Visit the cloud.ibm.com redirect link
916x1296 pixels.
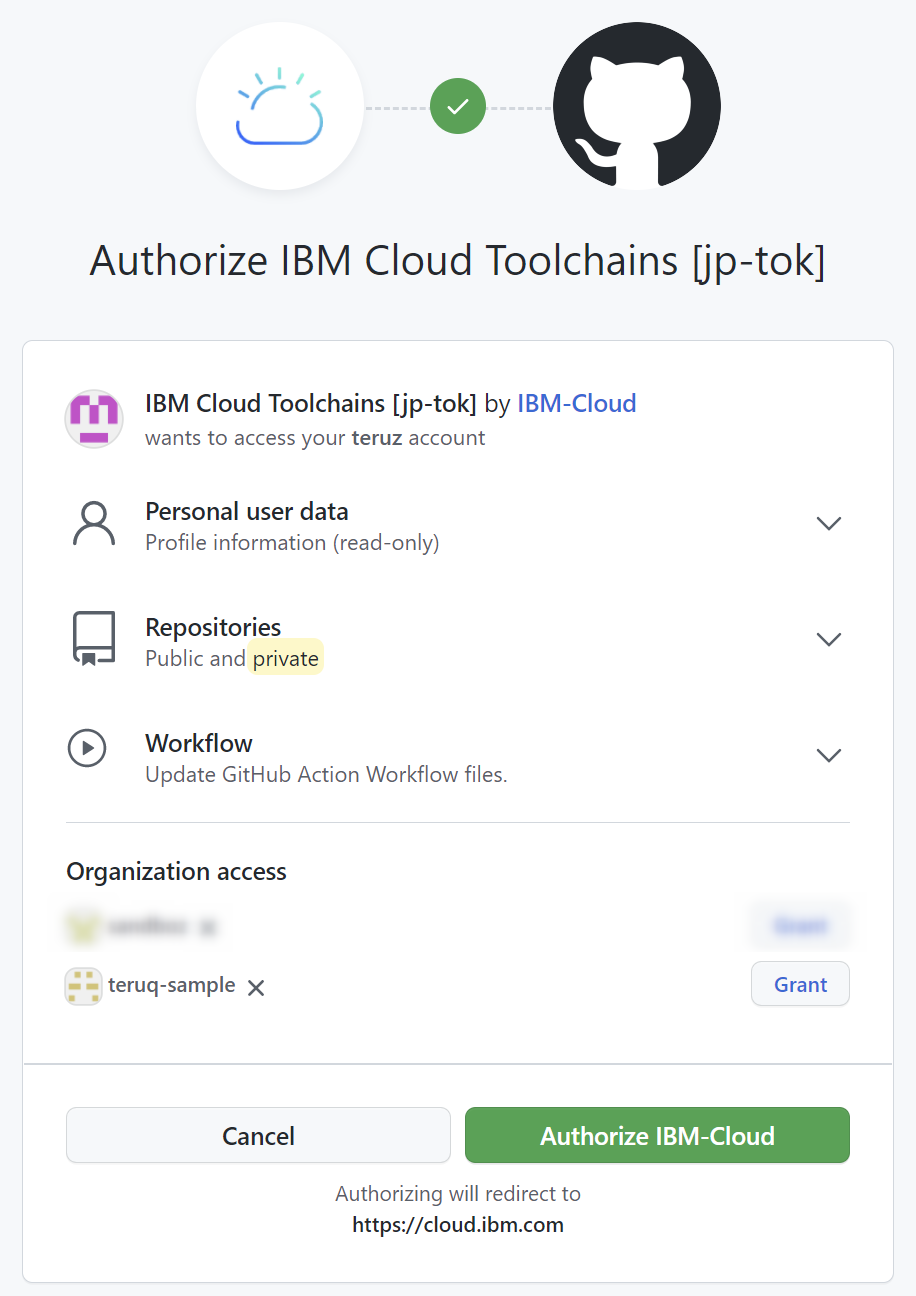pyautogui.click(x=457, y=1224)
